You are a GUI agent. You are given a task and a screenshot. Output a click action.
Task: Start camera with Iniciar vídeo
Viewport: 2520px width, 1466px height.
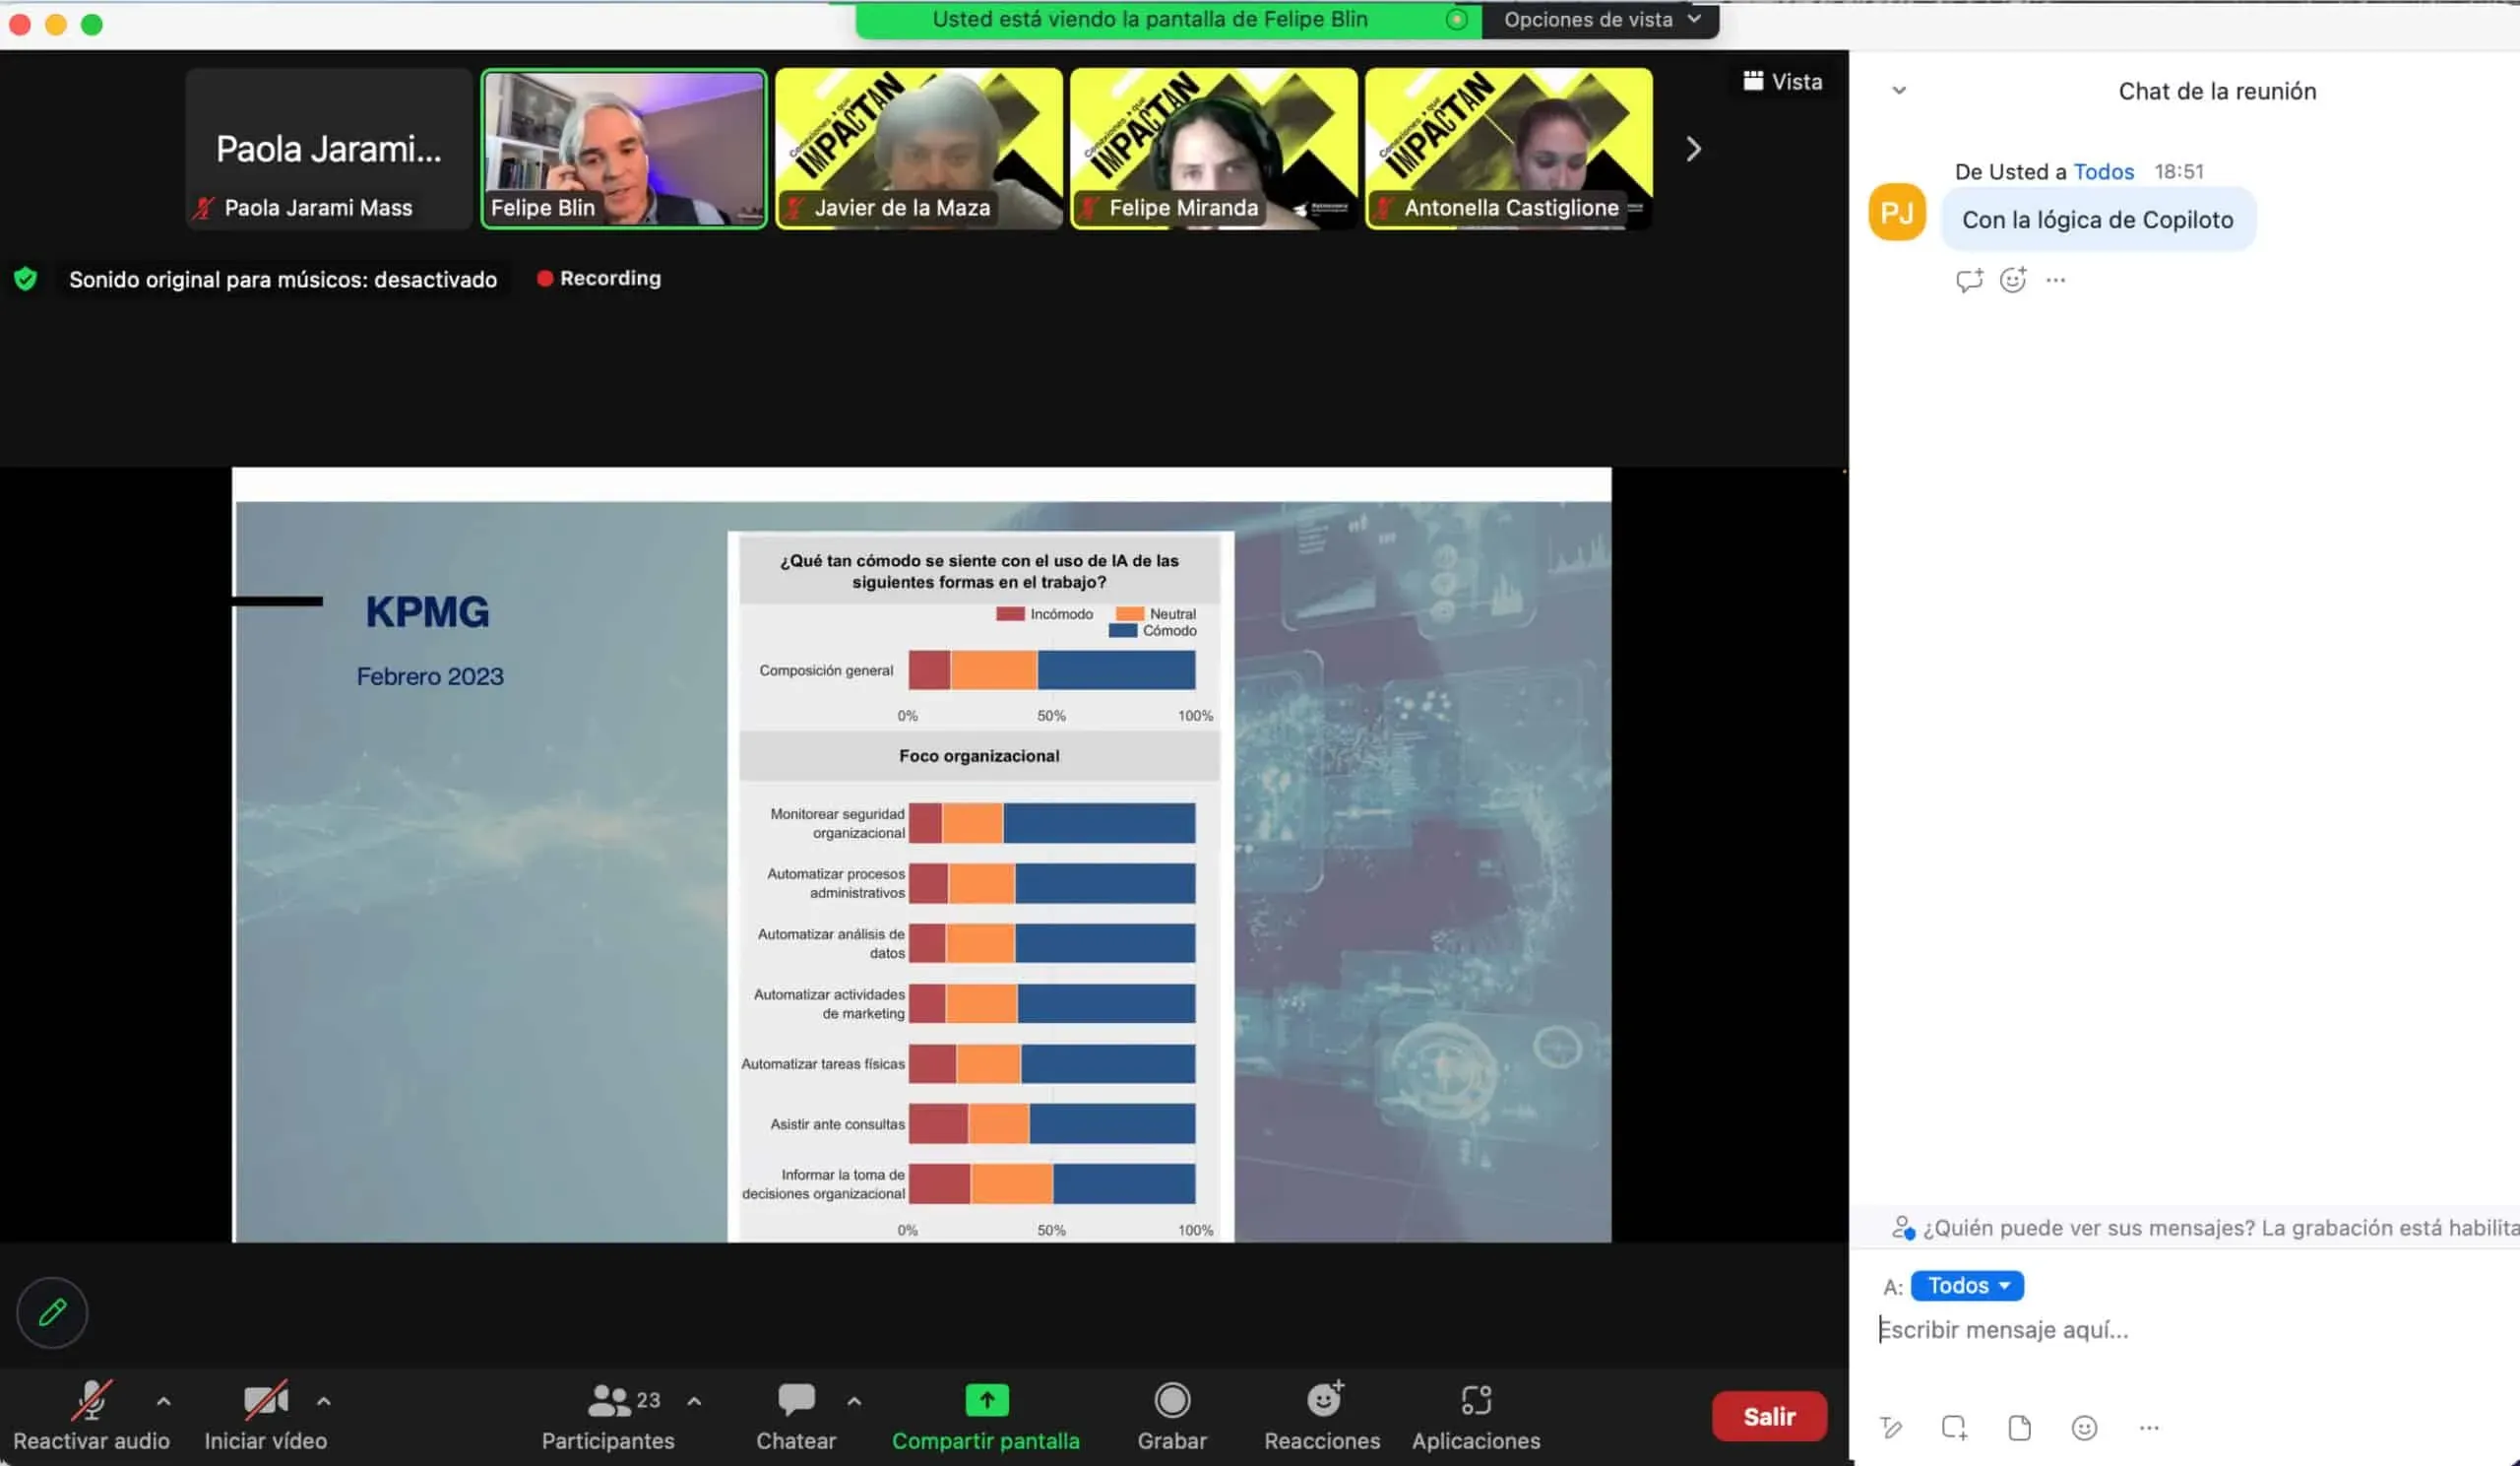[265, 1415]
